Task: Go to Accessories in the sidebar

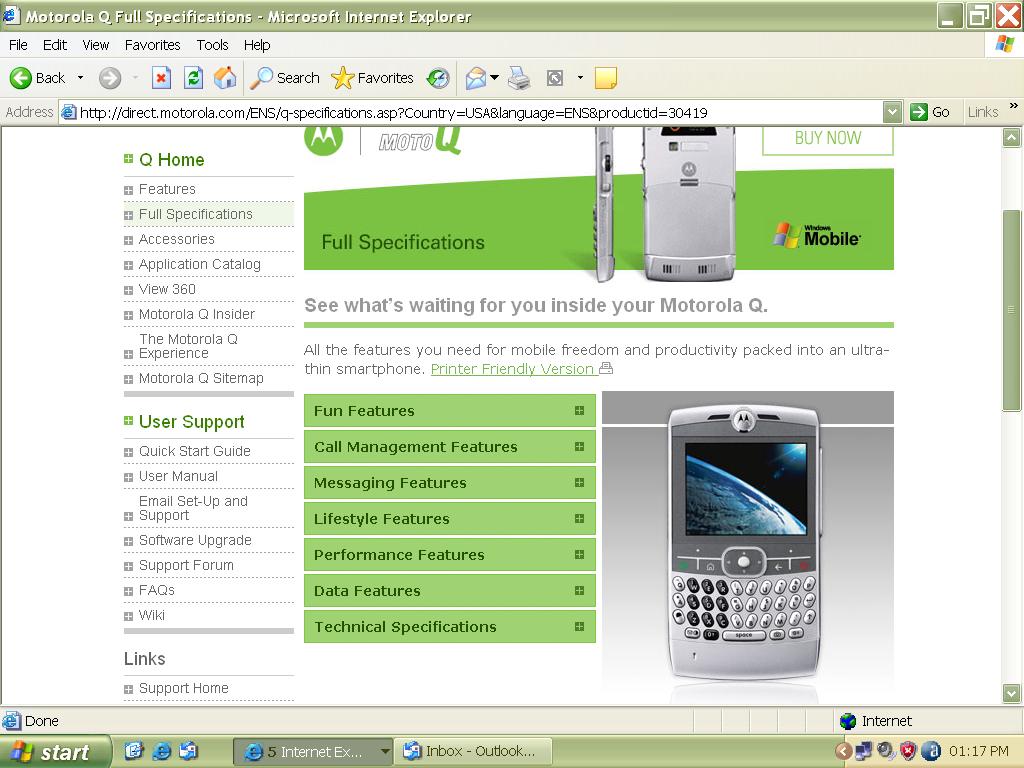Action: pos(176,240)
